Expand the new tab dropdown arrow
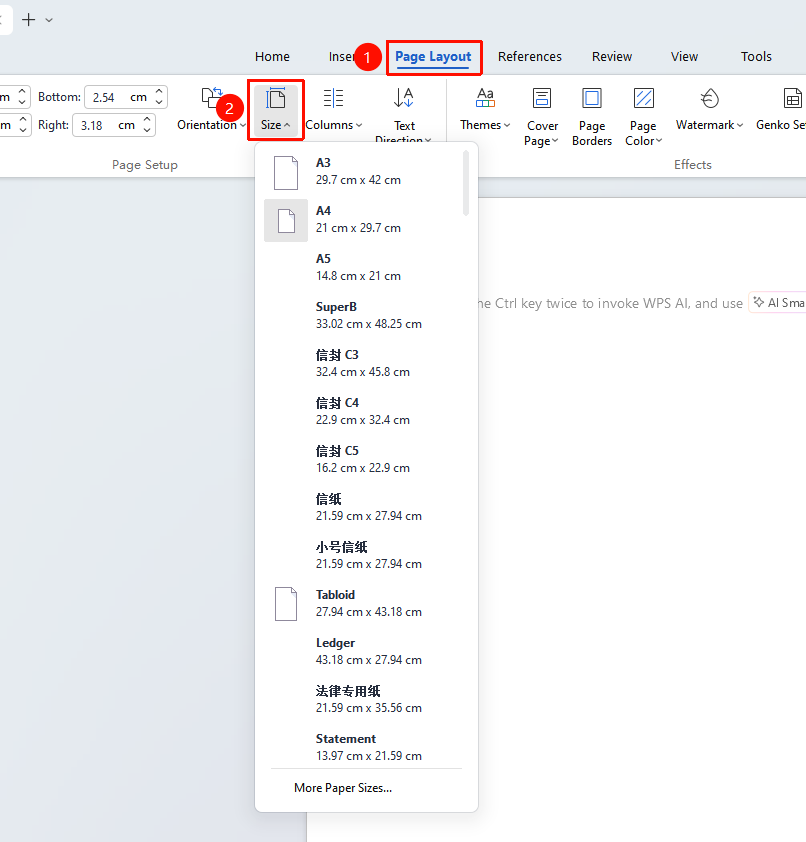The width and height of the screenshot is (806, 842). coord(49,20)
